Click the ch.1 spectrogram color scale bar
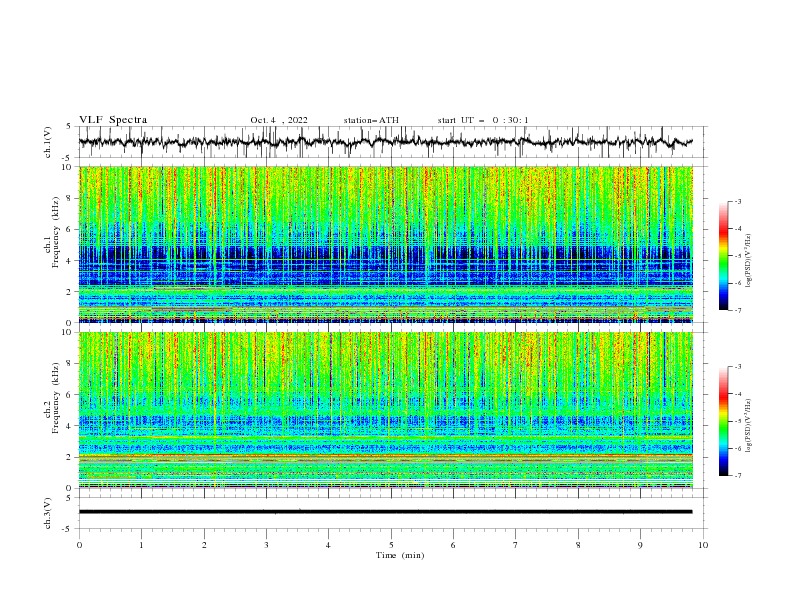The height and width of the screenshot is (612, 792). pyautogui.click(x=724, y=256)
